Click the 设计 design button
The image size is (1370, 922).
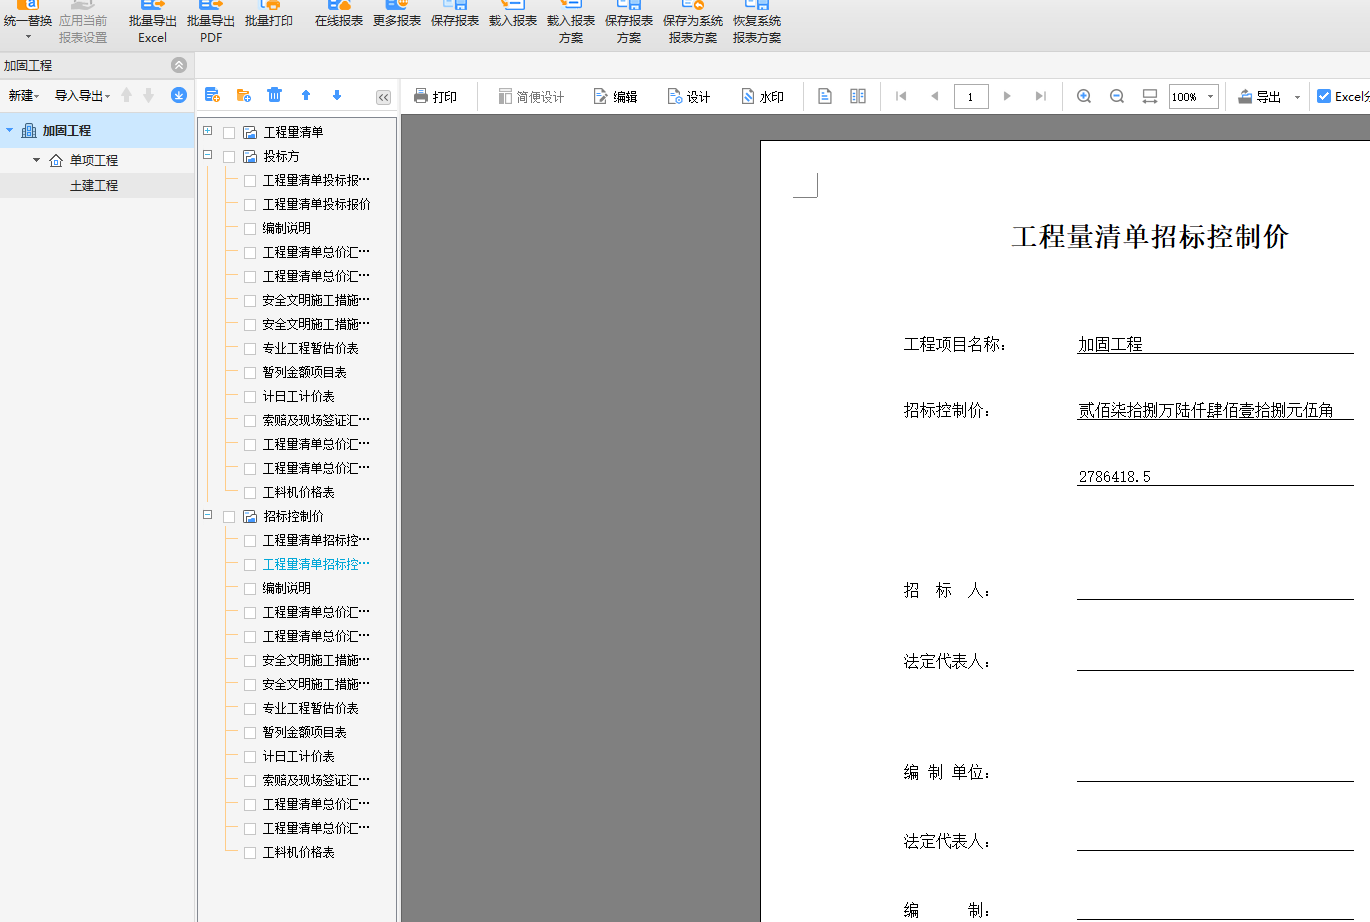tap(688, 96)
